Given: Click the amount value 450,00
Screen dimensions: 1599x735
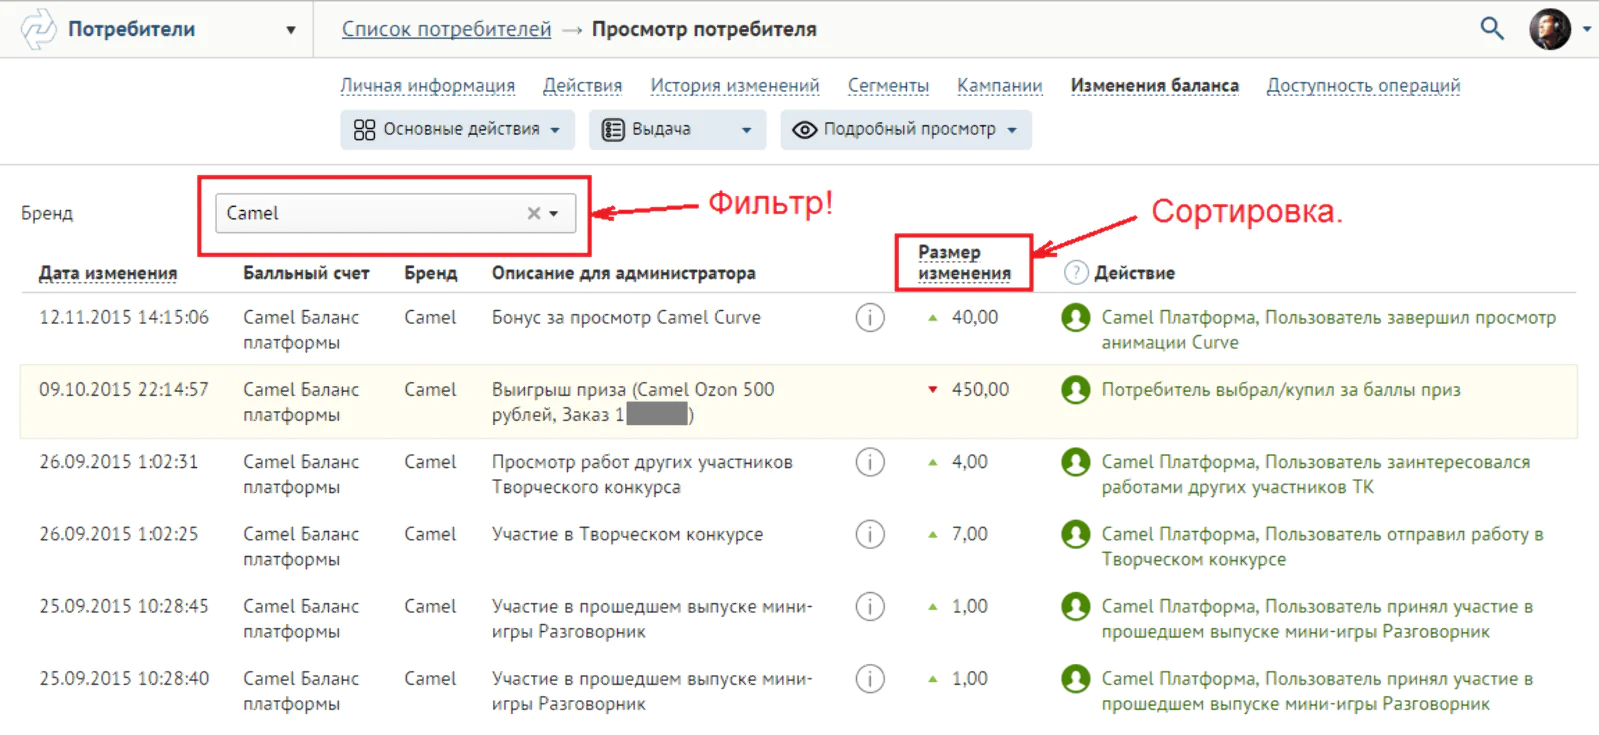Looking at the screenshot, I should click(980, 390).
